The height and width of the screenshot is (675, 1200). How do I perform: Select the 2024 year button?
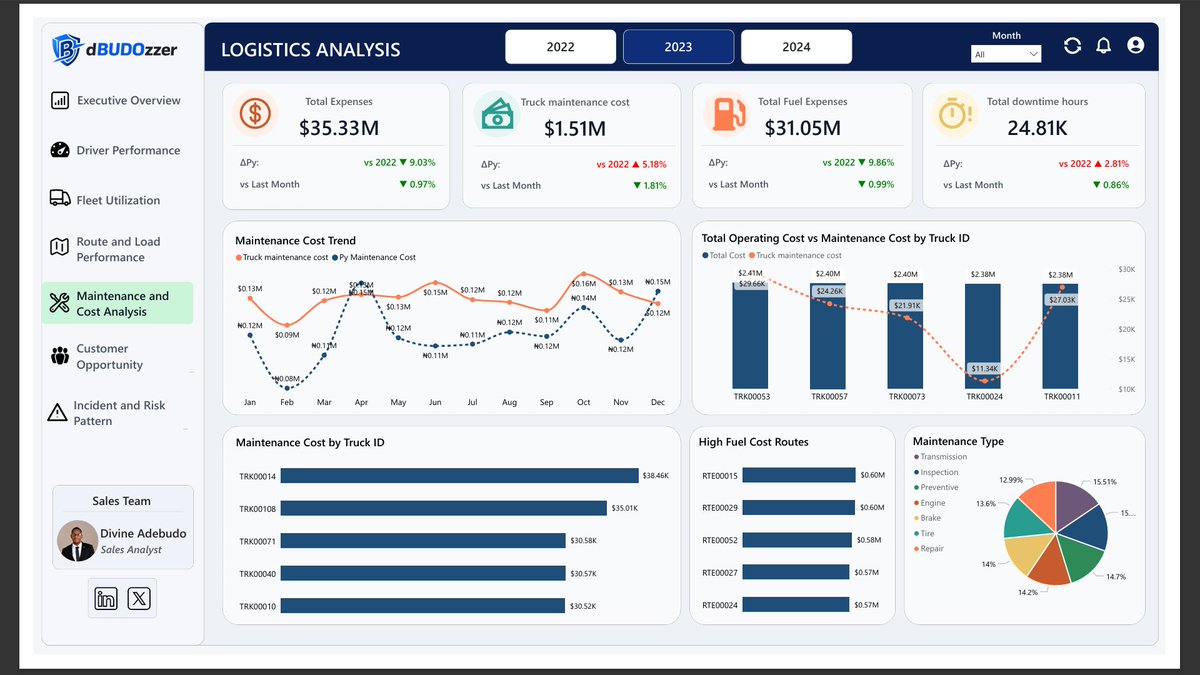point(796,47)
